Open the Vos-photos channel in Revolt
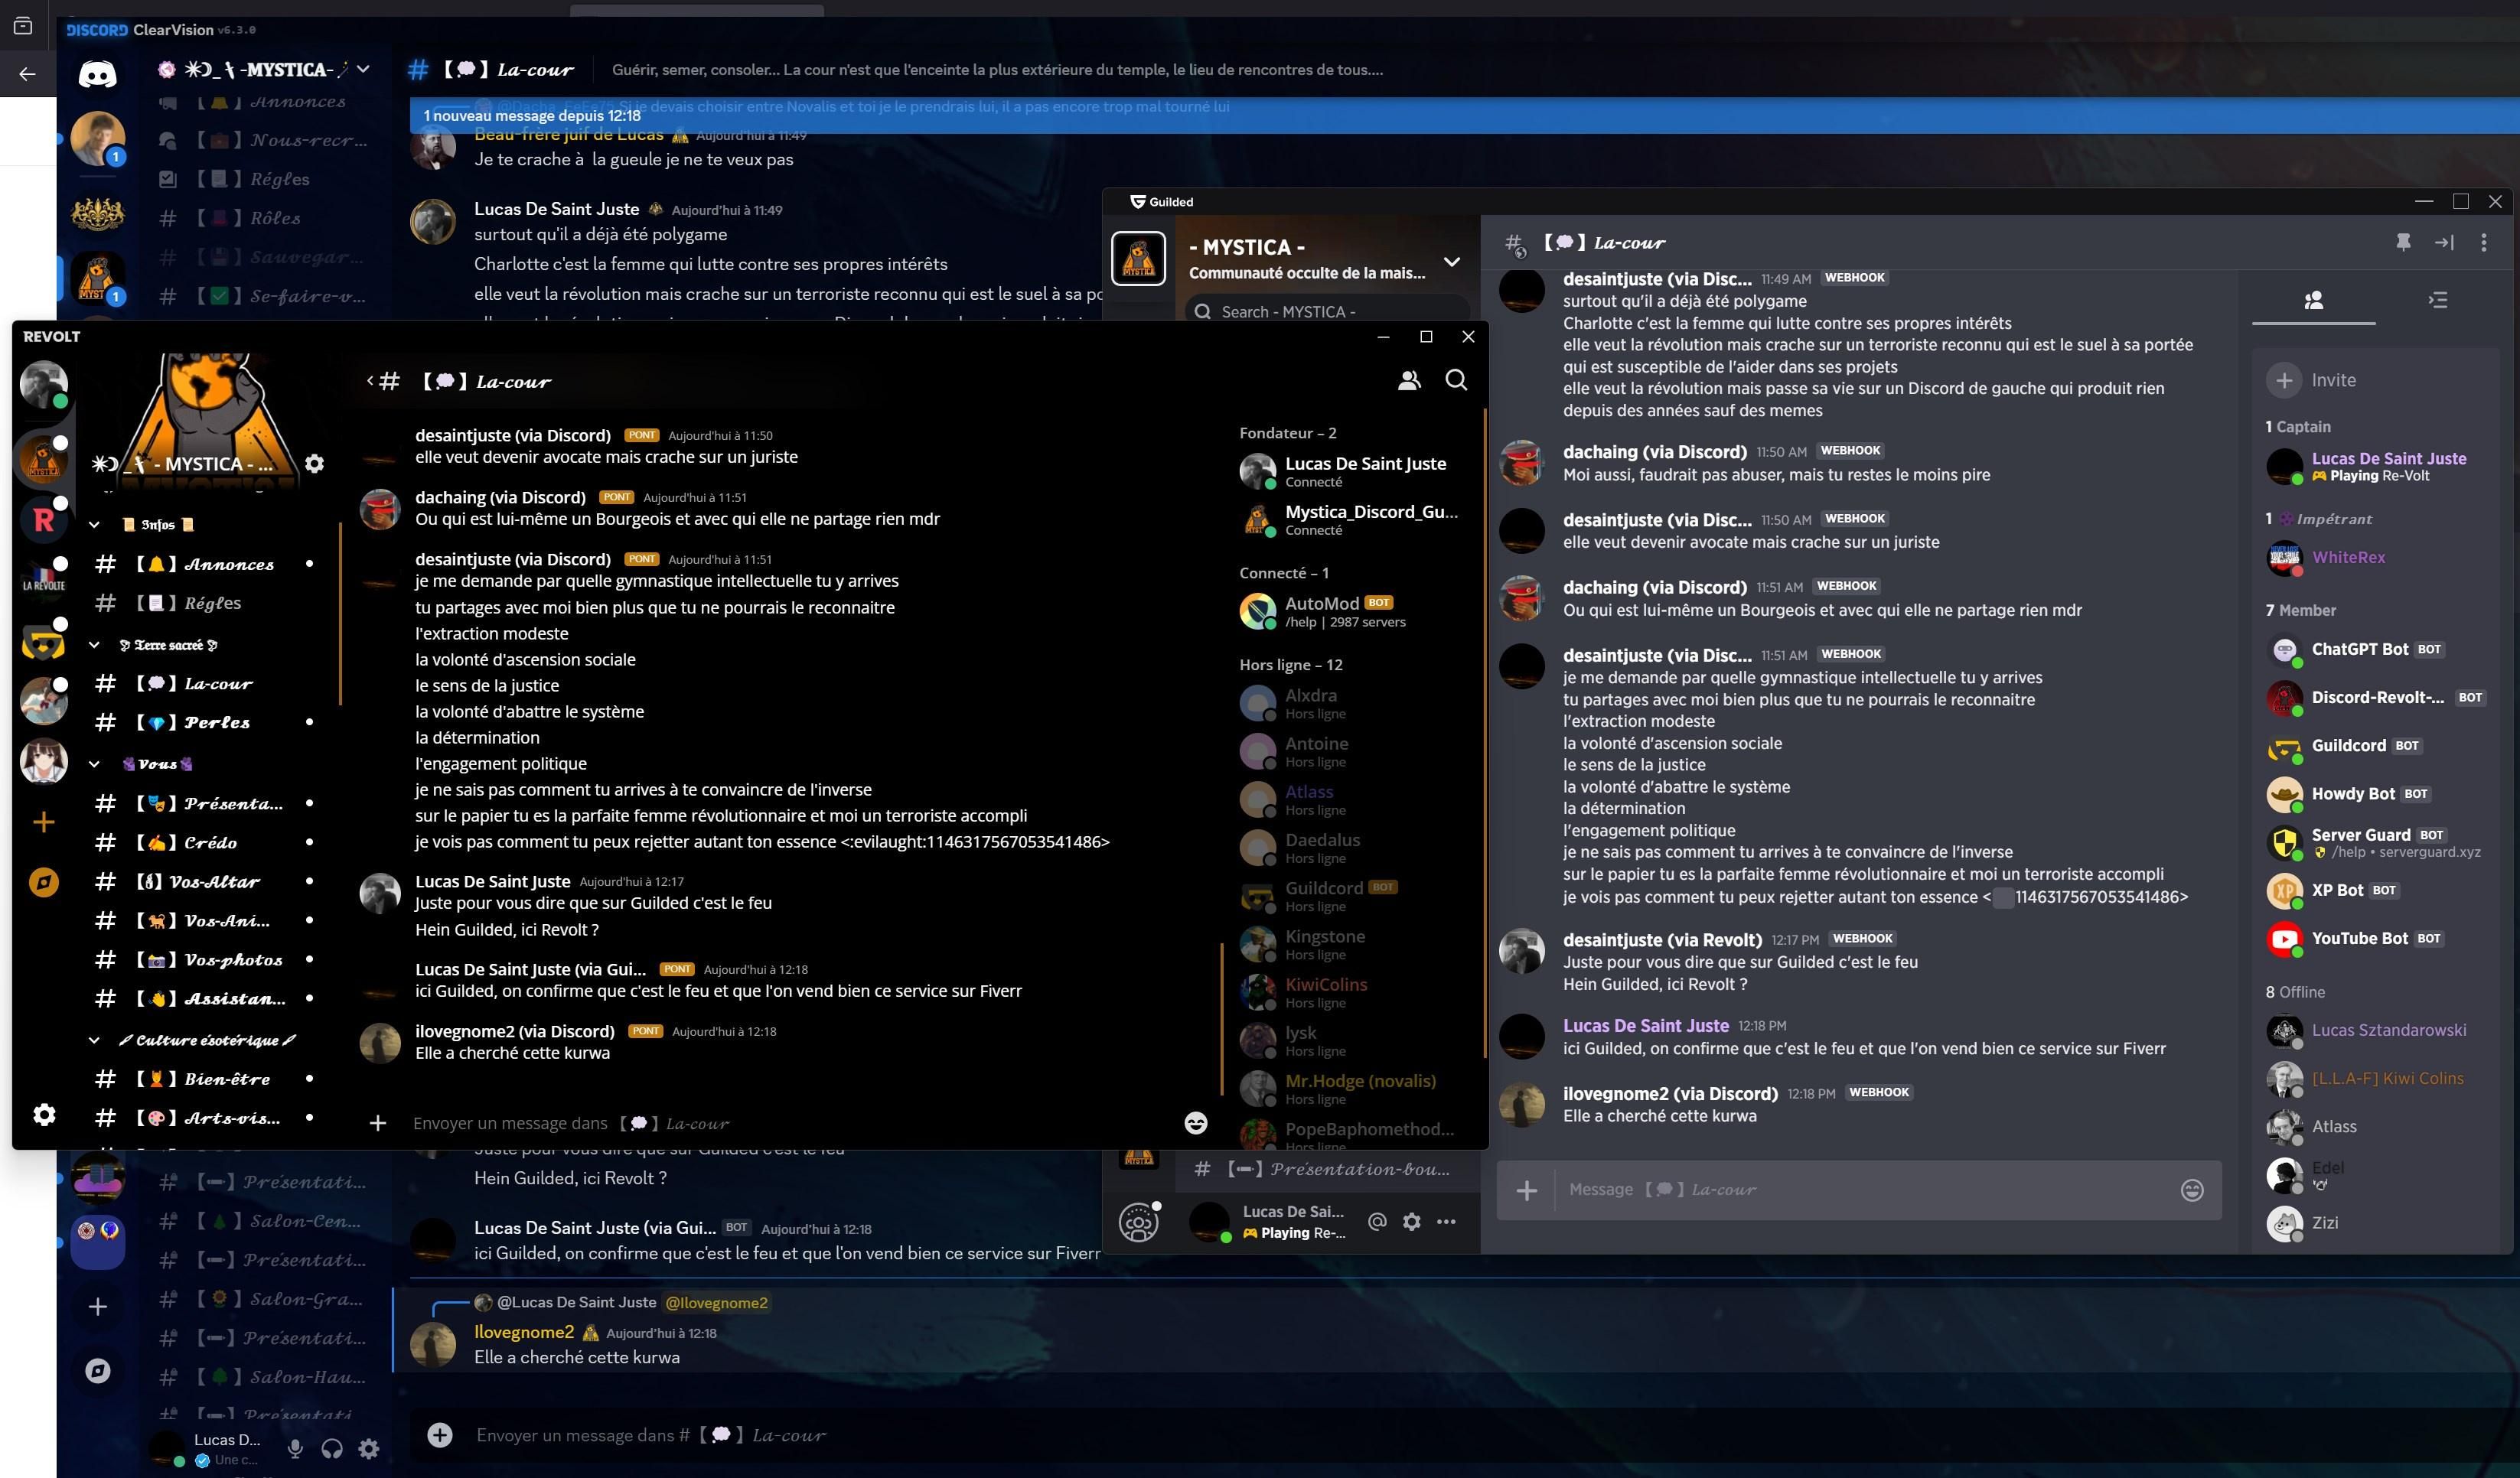This screenshot has width=2520, height=1478. [205, 960]
